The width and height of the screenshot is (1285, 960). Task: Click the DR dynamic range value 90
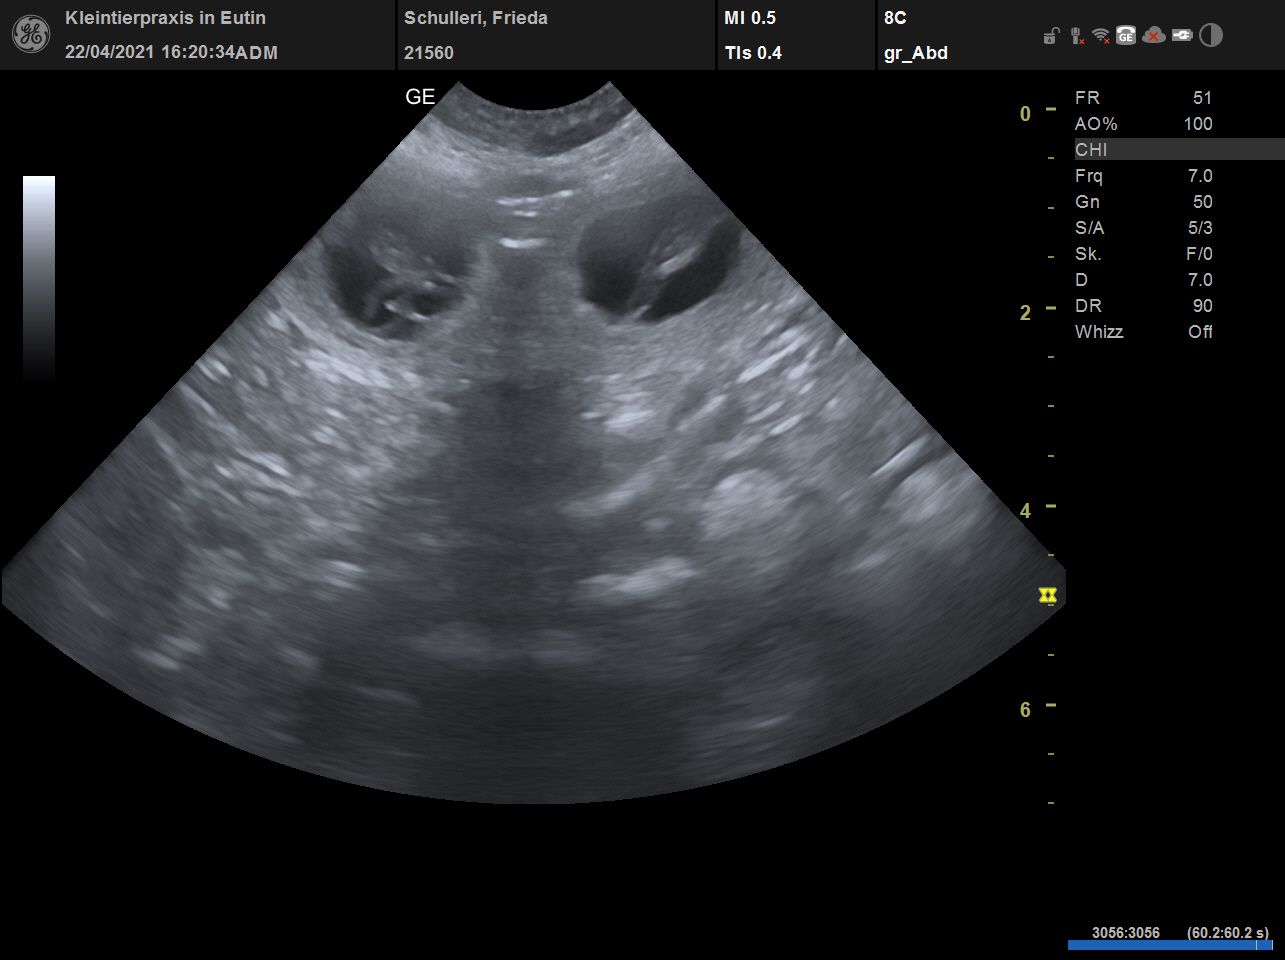pos(1201,306)
